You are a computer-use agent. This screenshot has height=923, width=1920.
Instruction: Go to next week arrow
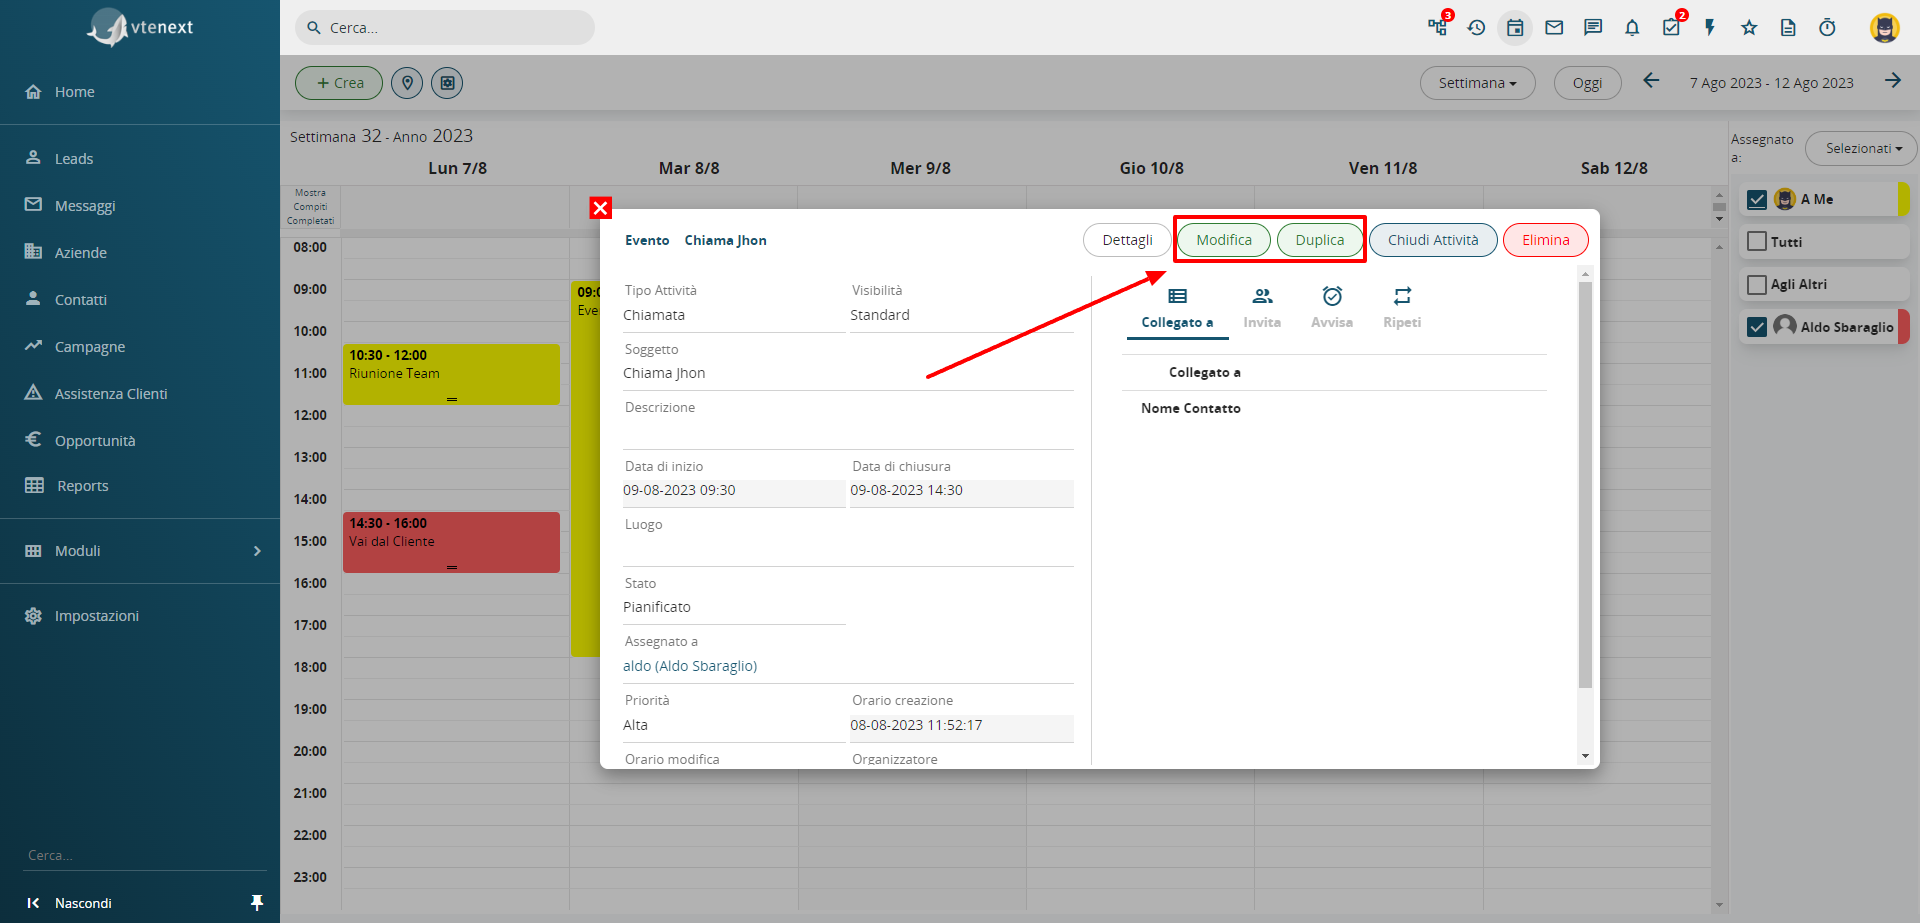click(x=1893, y=81)
